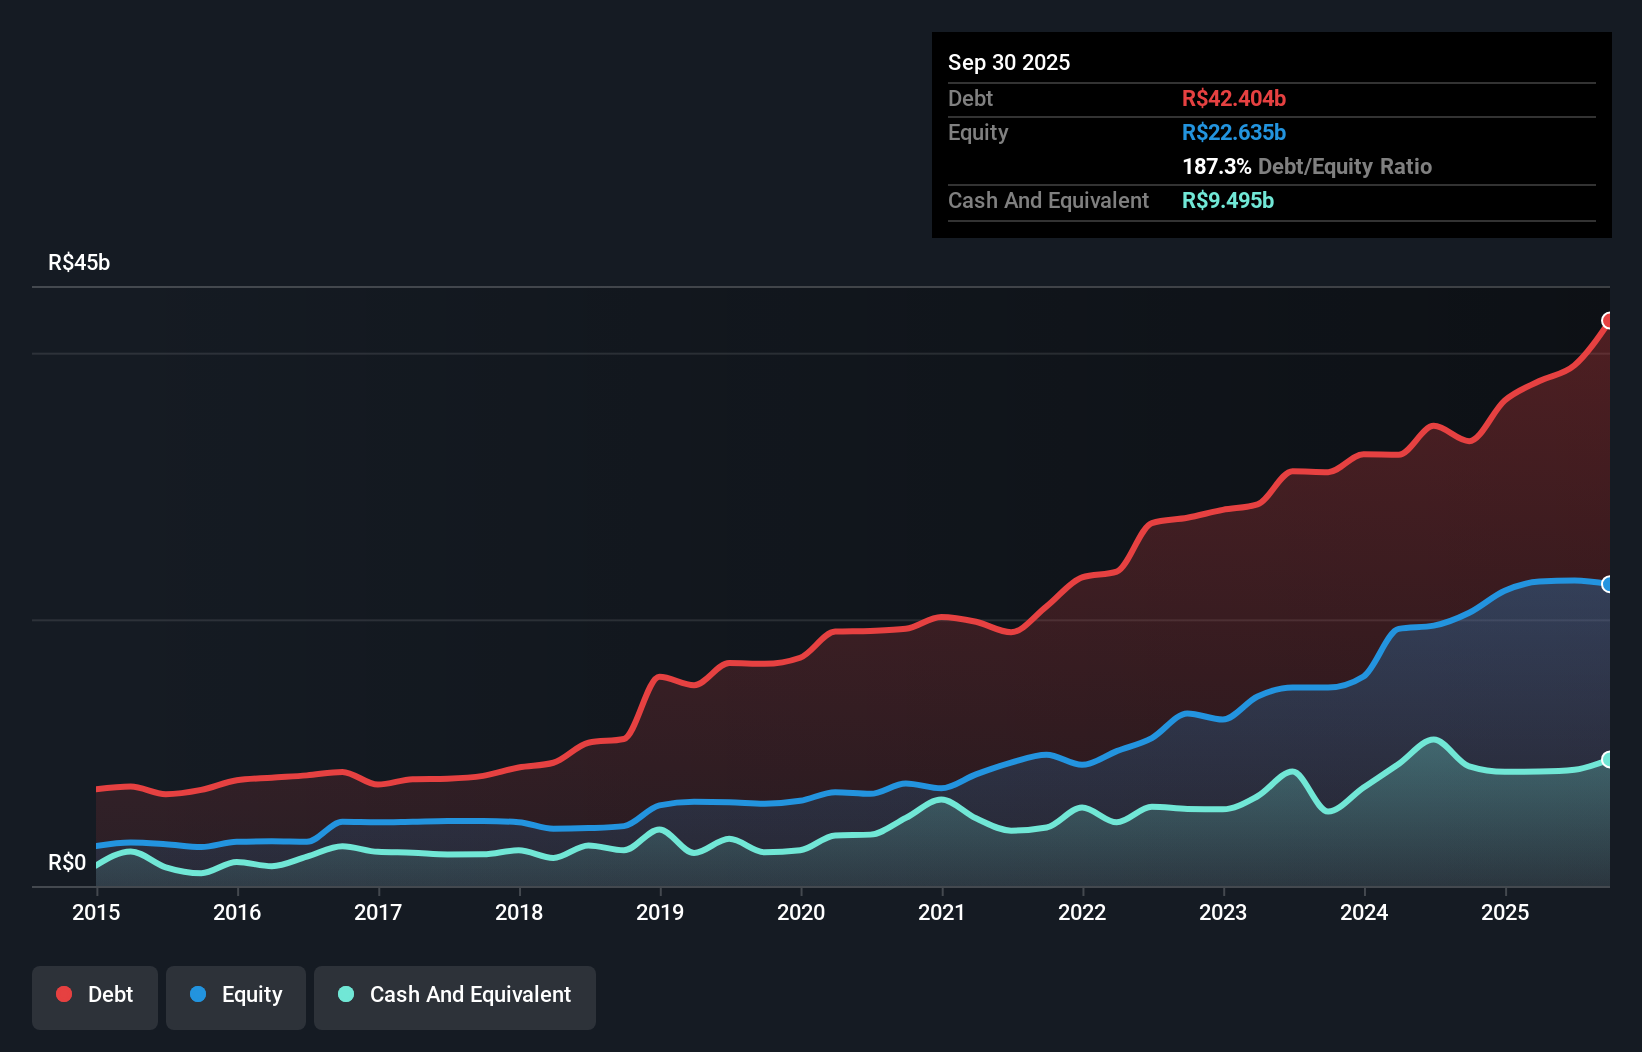Click the R$22.635b Equity value link
Viewport: 1642px width, 1052px height.
[x=1233, y=132]
